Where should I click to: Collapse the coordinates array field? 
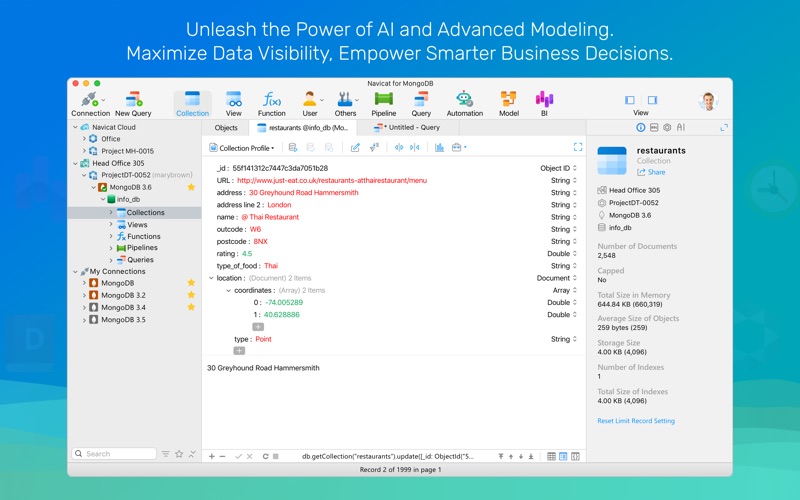coord(229,290)
